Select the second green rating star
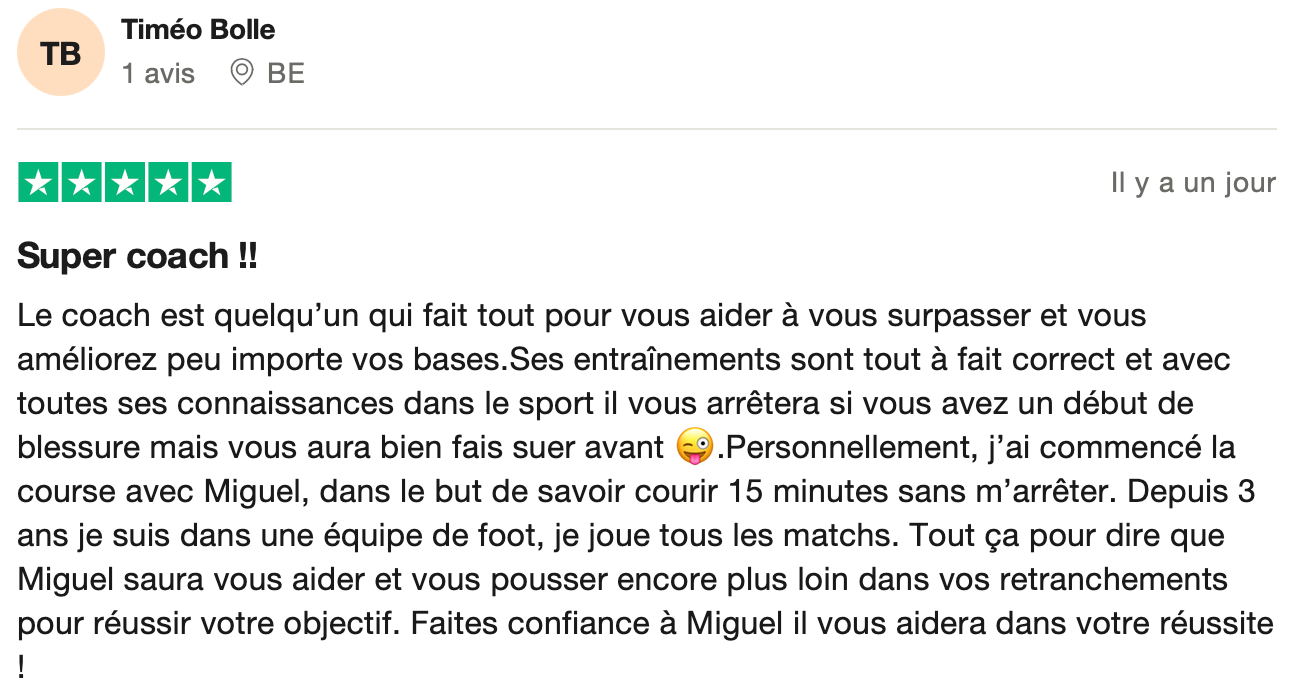 [82, 183]
